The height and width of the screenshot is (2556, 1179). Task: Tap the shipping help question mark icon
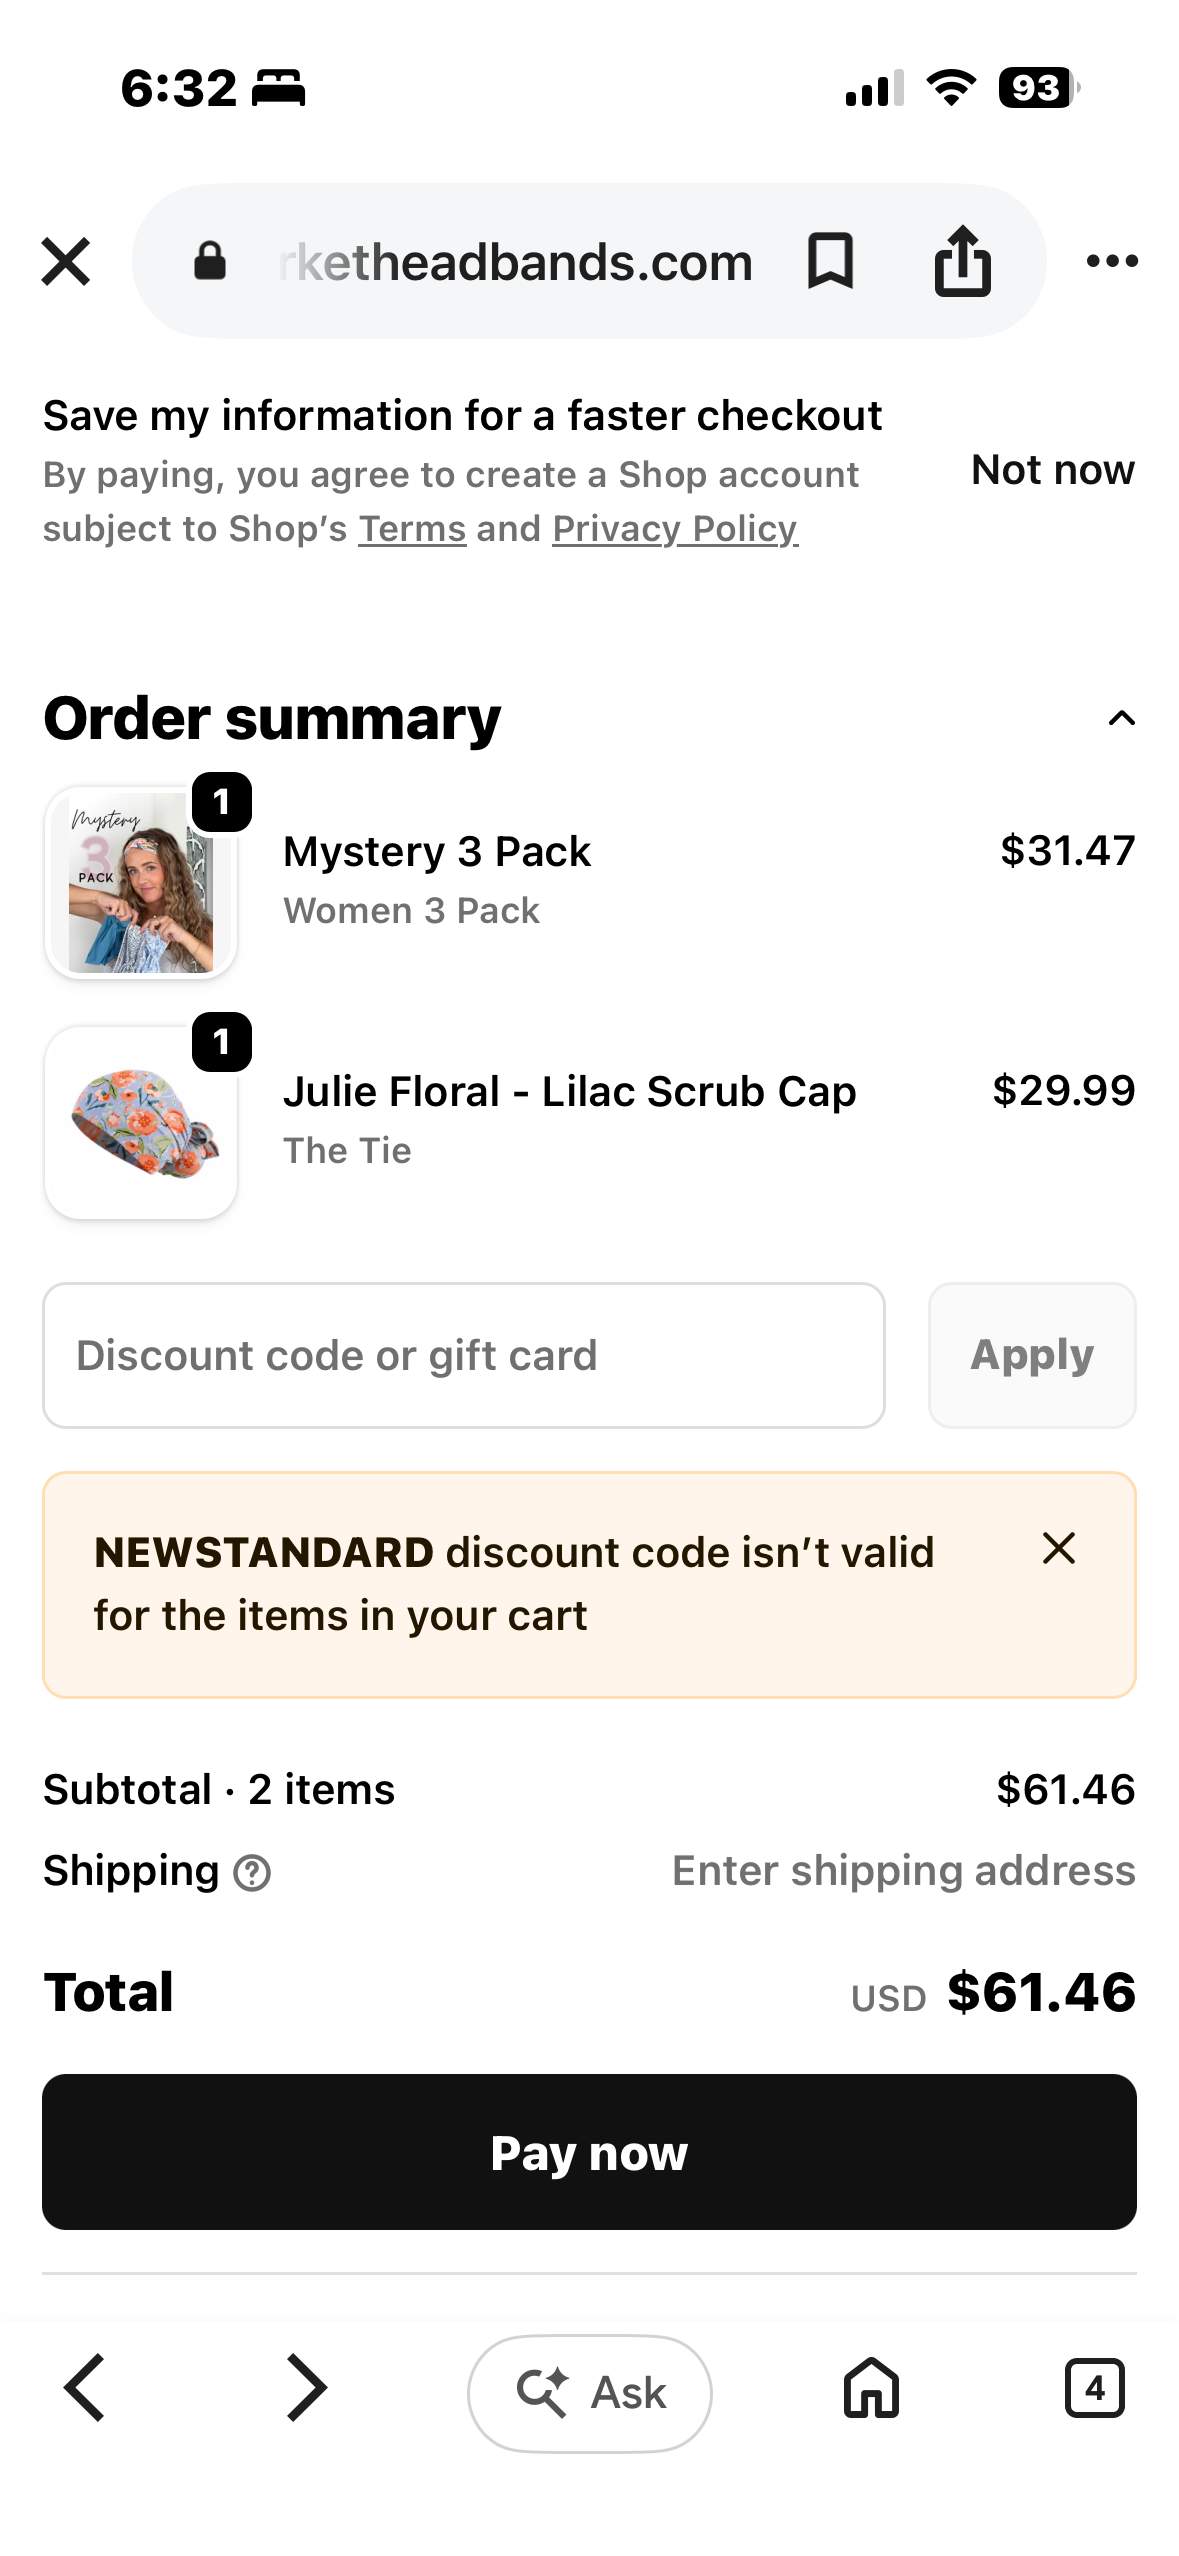(x=252, y=1873)
